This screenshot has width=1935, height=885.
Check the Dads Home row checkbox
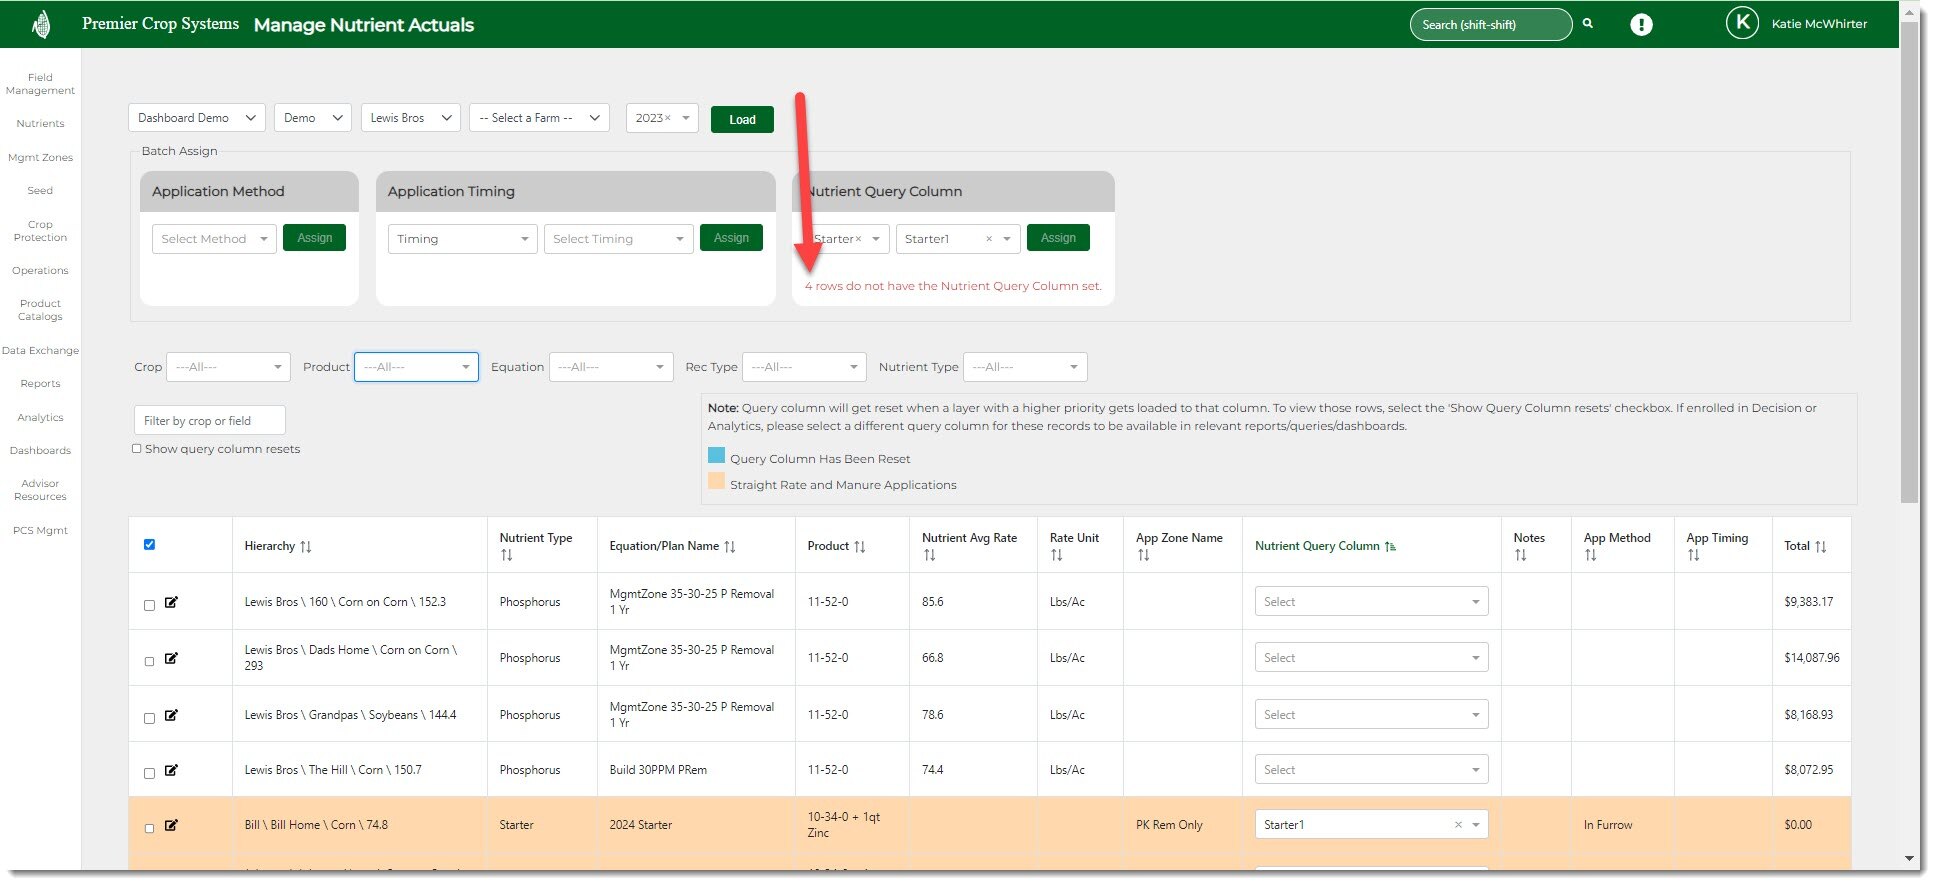point(150,661)
